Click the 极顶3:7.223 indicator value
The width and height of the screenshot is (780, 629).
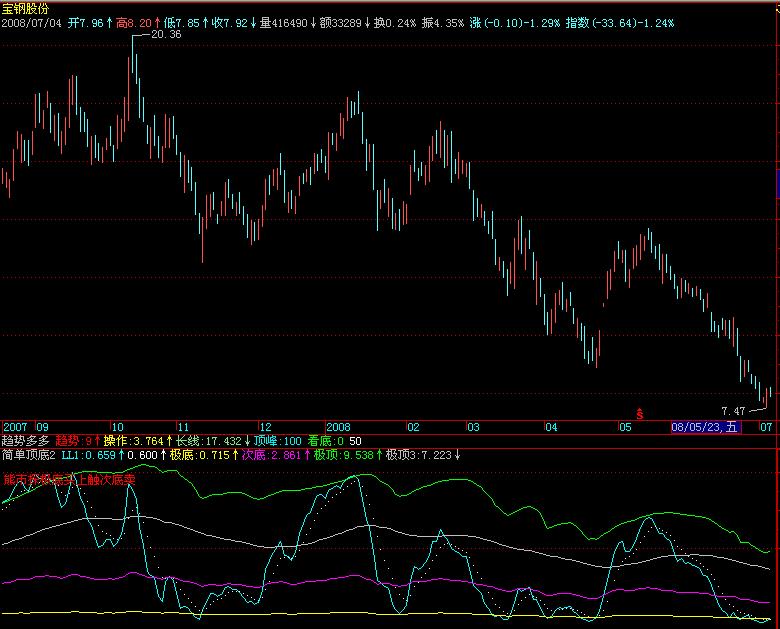click(419, 455)
